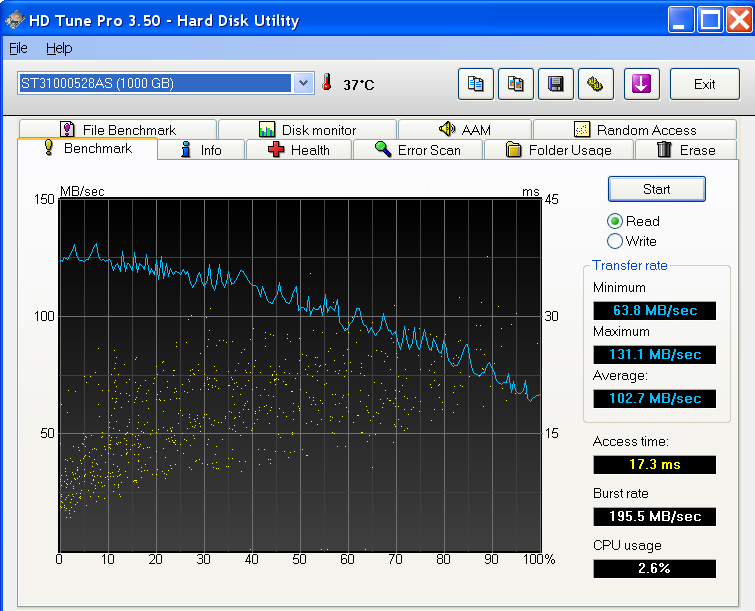This screenshot has width=755, height=611.
Task: Click the floppy disk save icon
Action: [556, 84]
